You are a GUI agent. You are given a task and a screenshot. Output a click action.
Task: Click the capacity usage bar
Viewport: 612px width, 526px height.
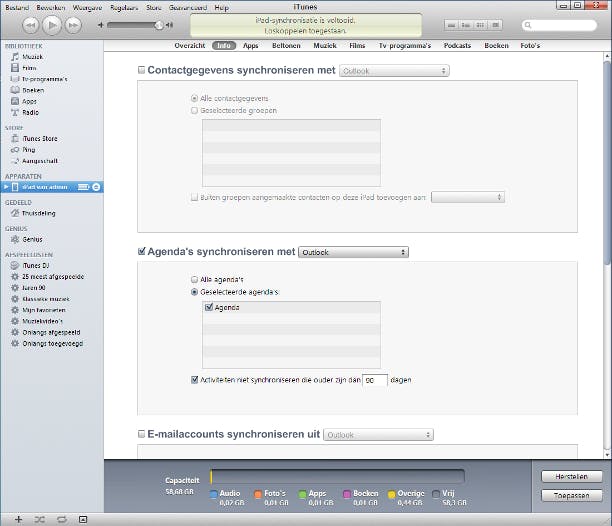tap(337, 476)
